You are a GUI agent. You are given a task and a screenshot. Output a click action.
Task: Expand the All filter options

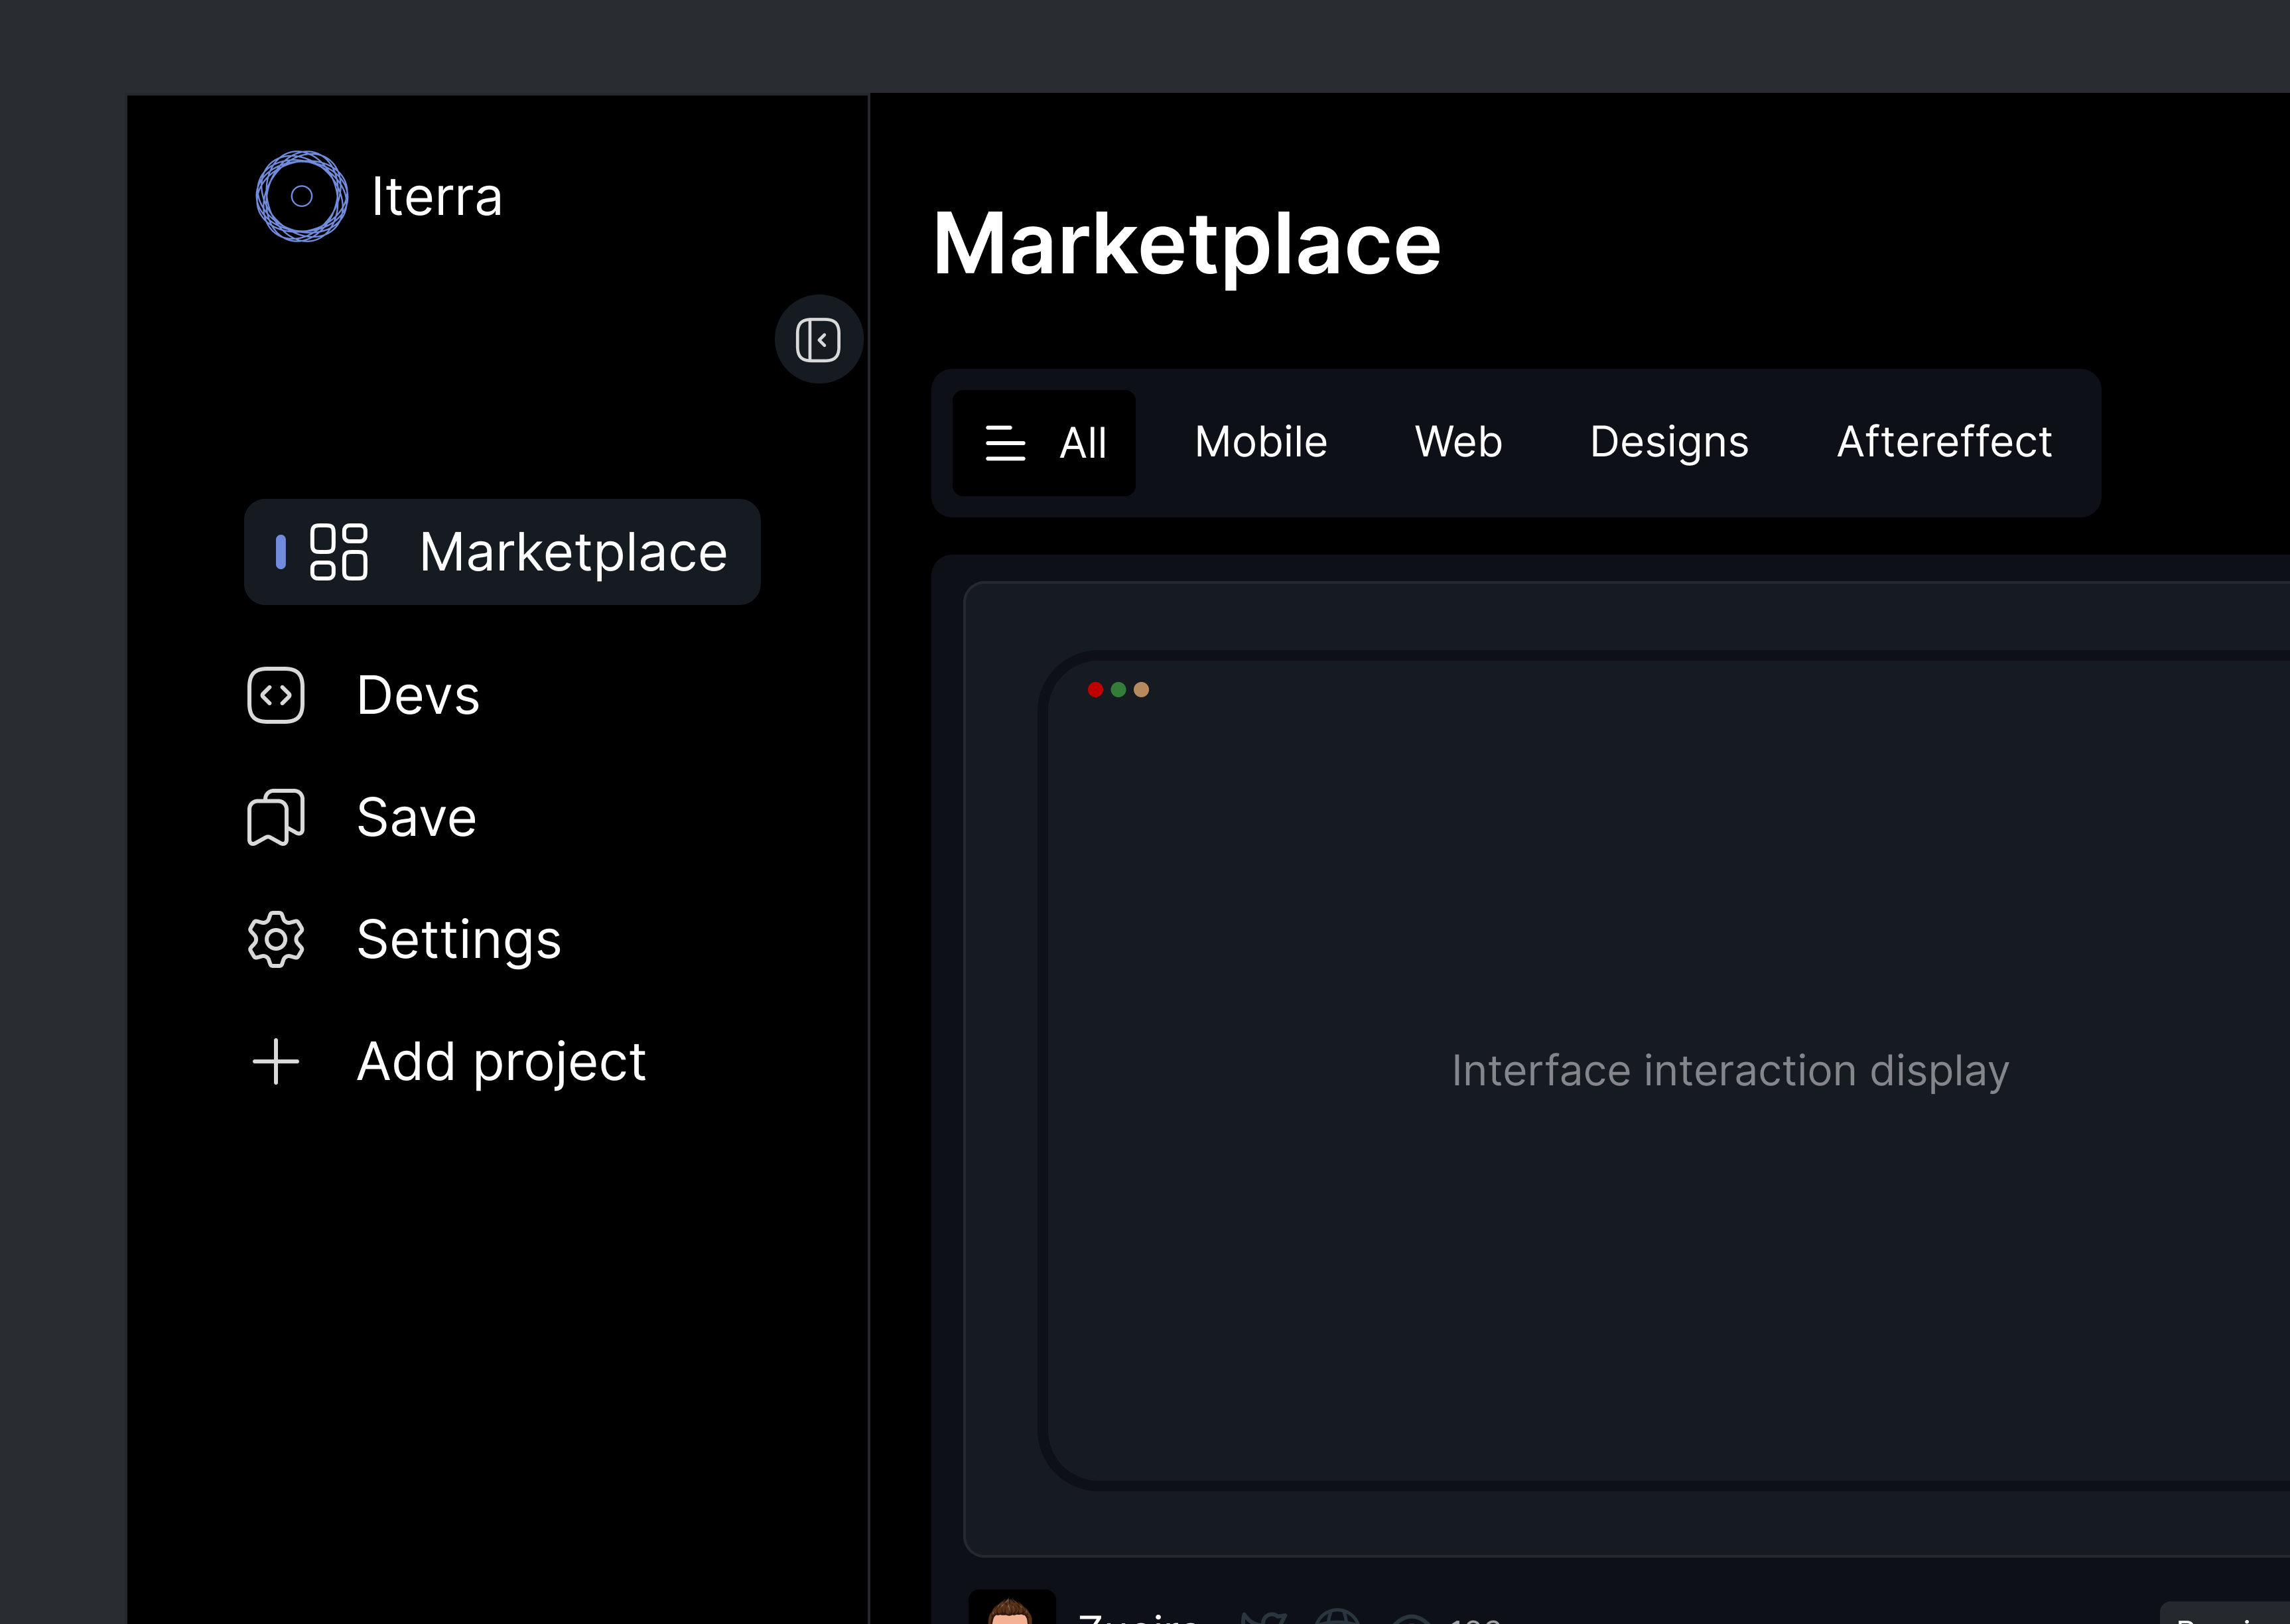coord(1043,442)
